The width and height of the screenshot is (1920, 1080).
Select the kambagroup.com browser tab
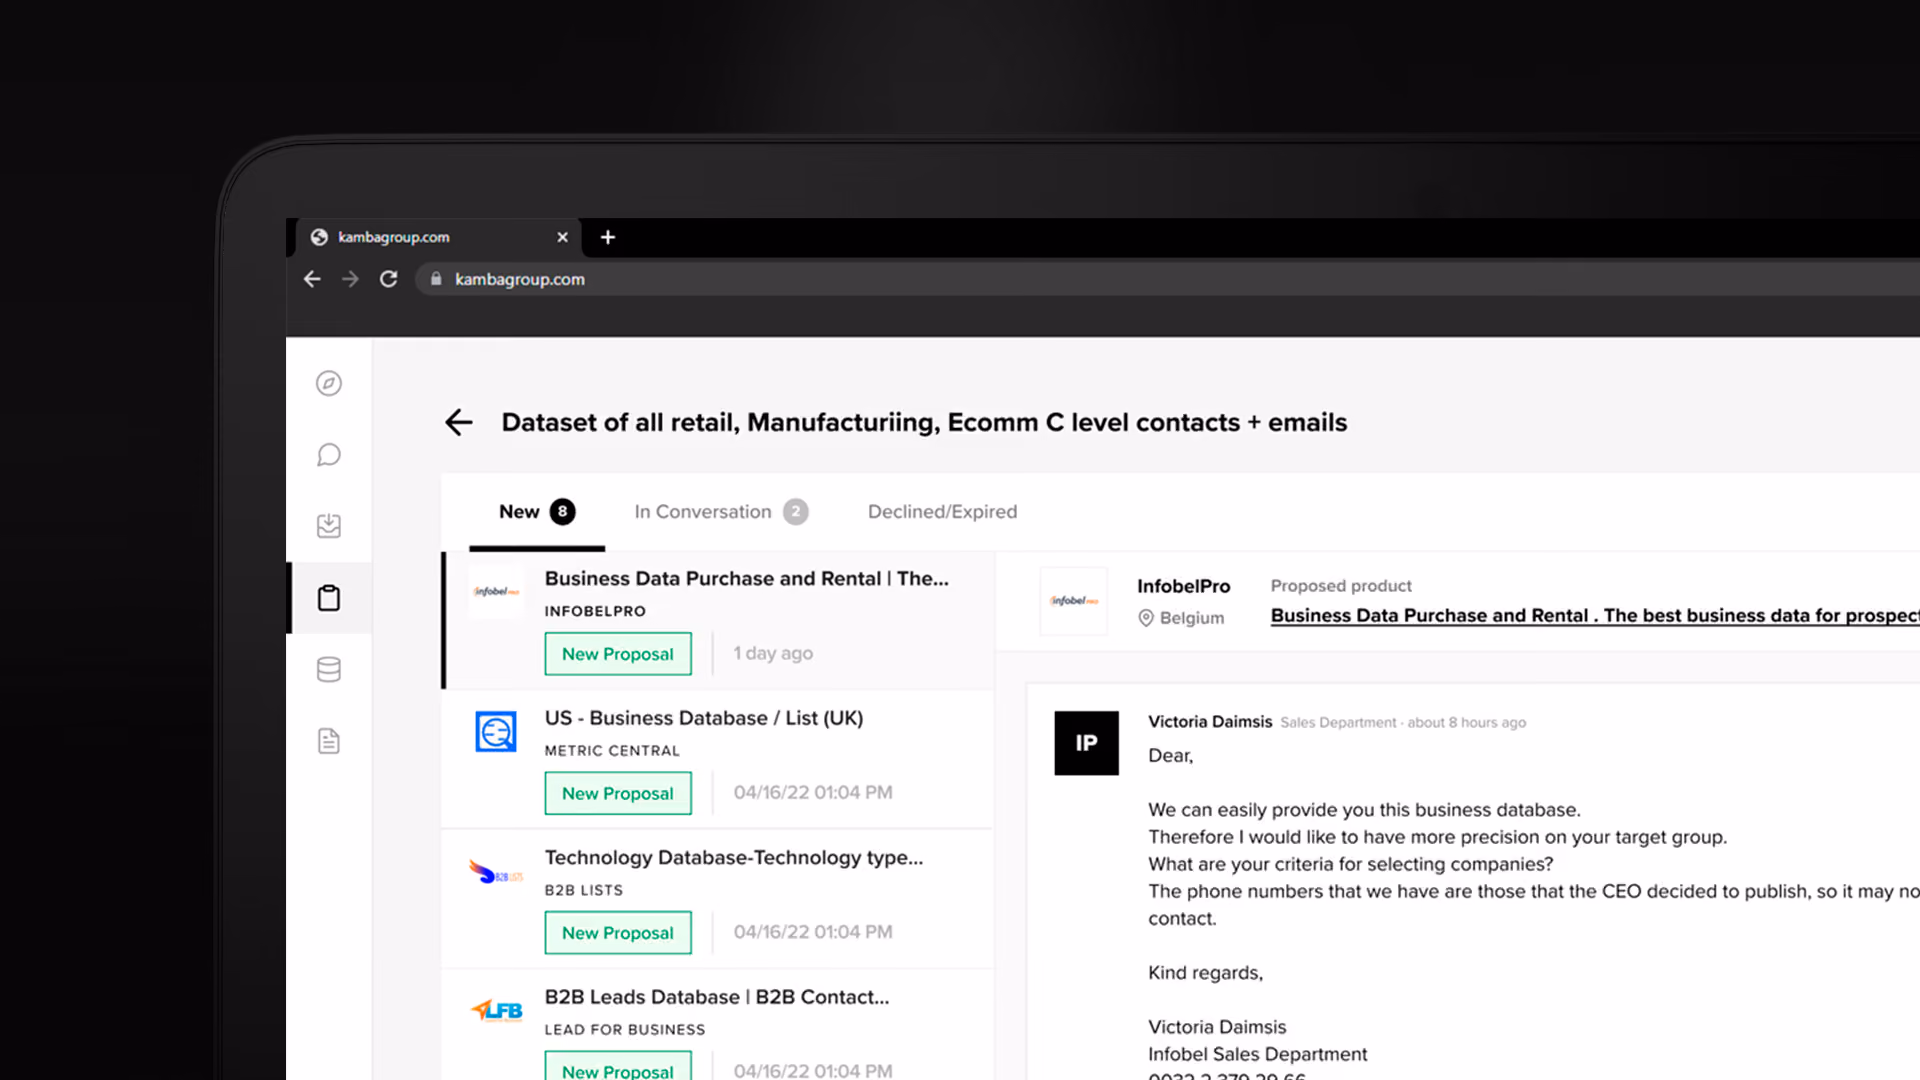coord(438,237)
